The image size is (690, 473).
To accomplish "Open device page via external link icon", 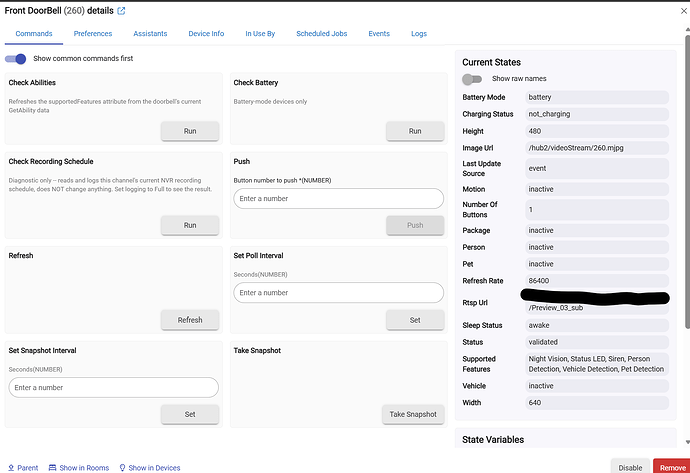I will click(121, 11).
